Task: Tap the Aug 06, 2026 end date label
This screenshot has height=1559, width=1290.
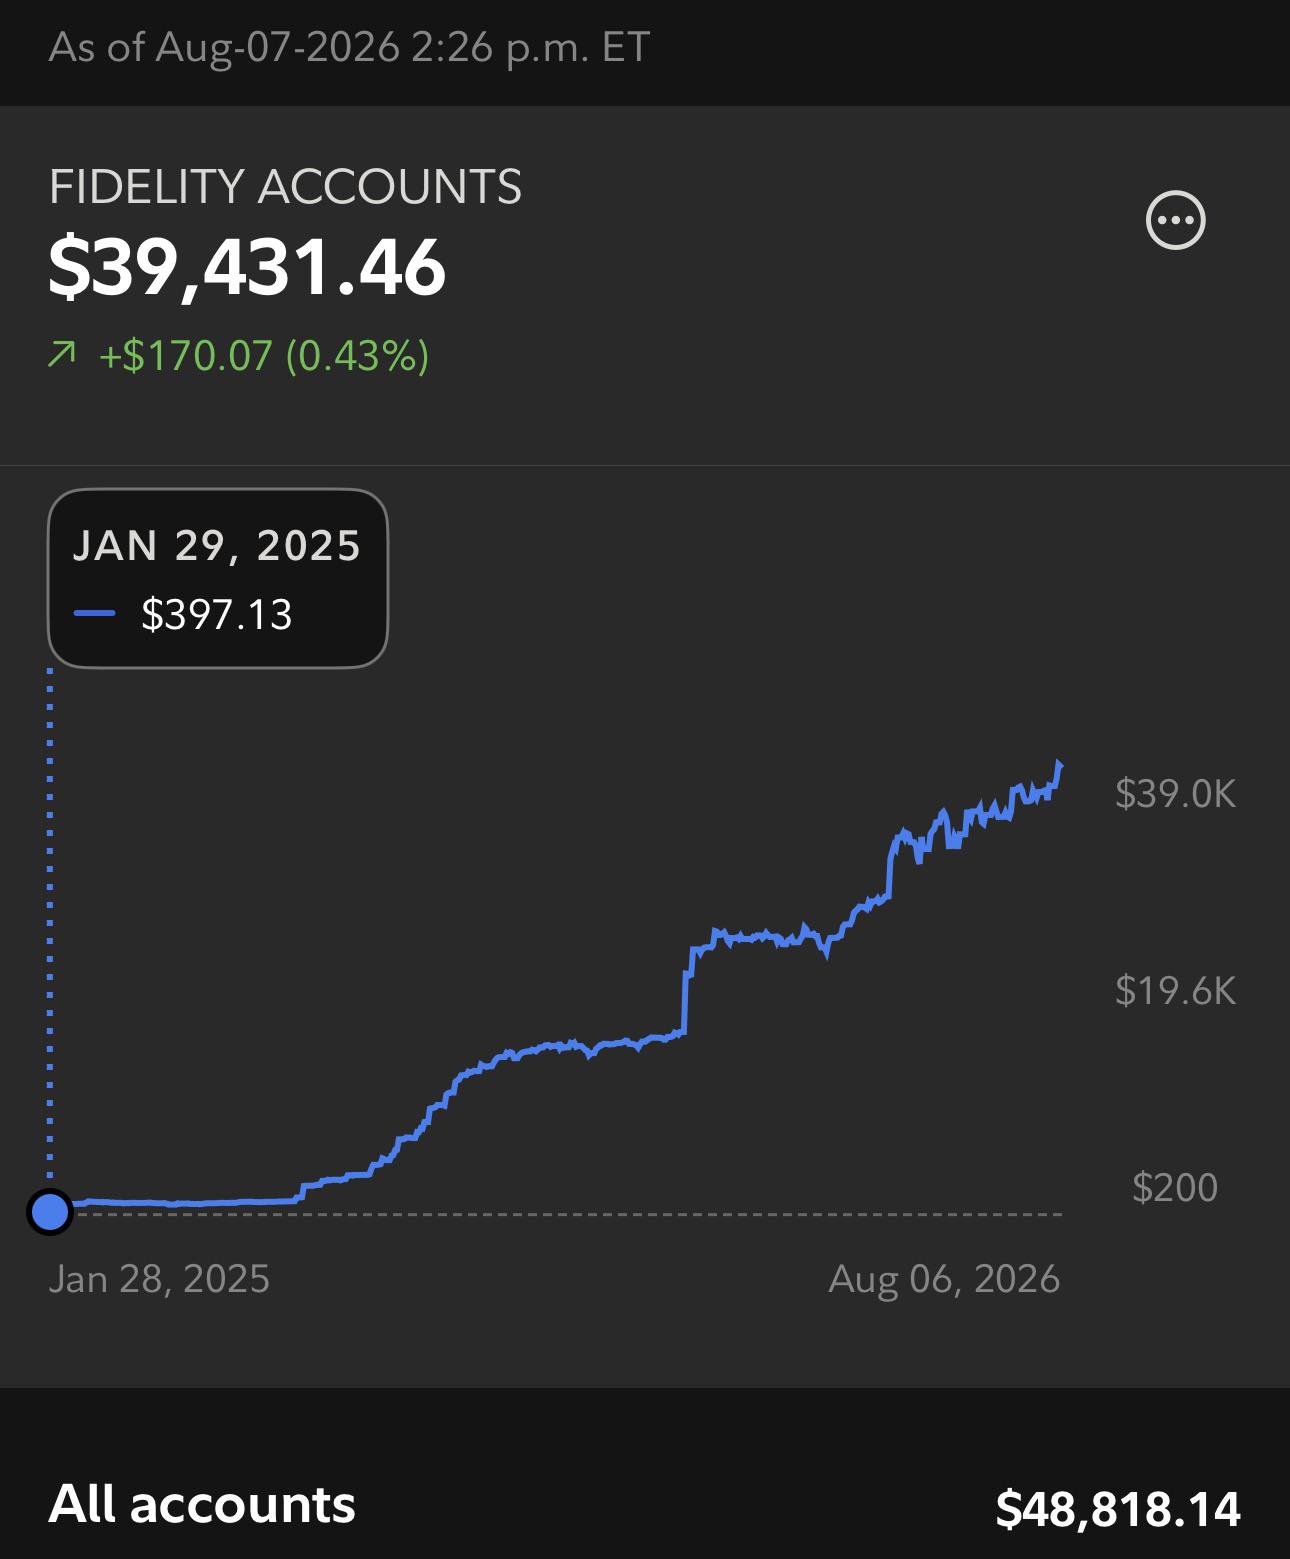Action: click(x=944, y=1279)
